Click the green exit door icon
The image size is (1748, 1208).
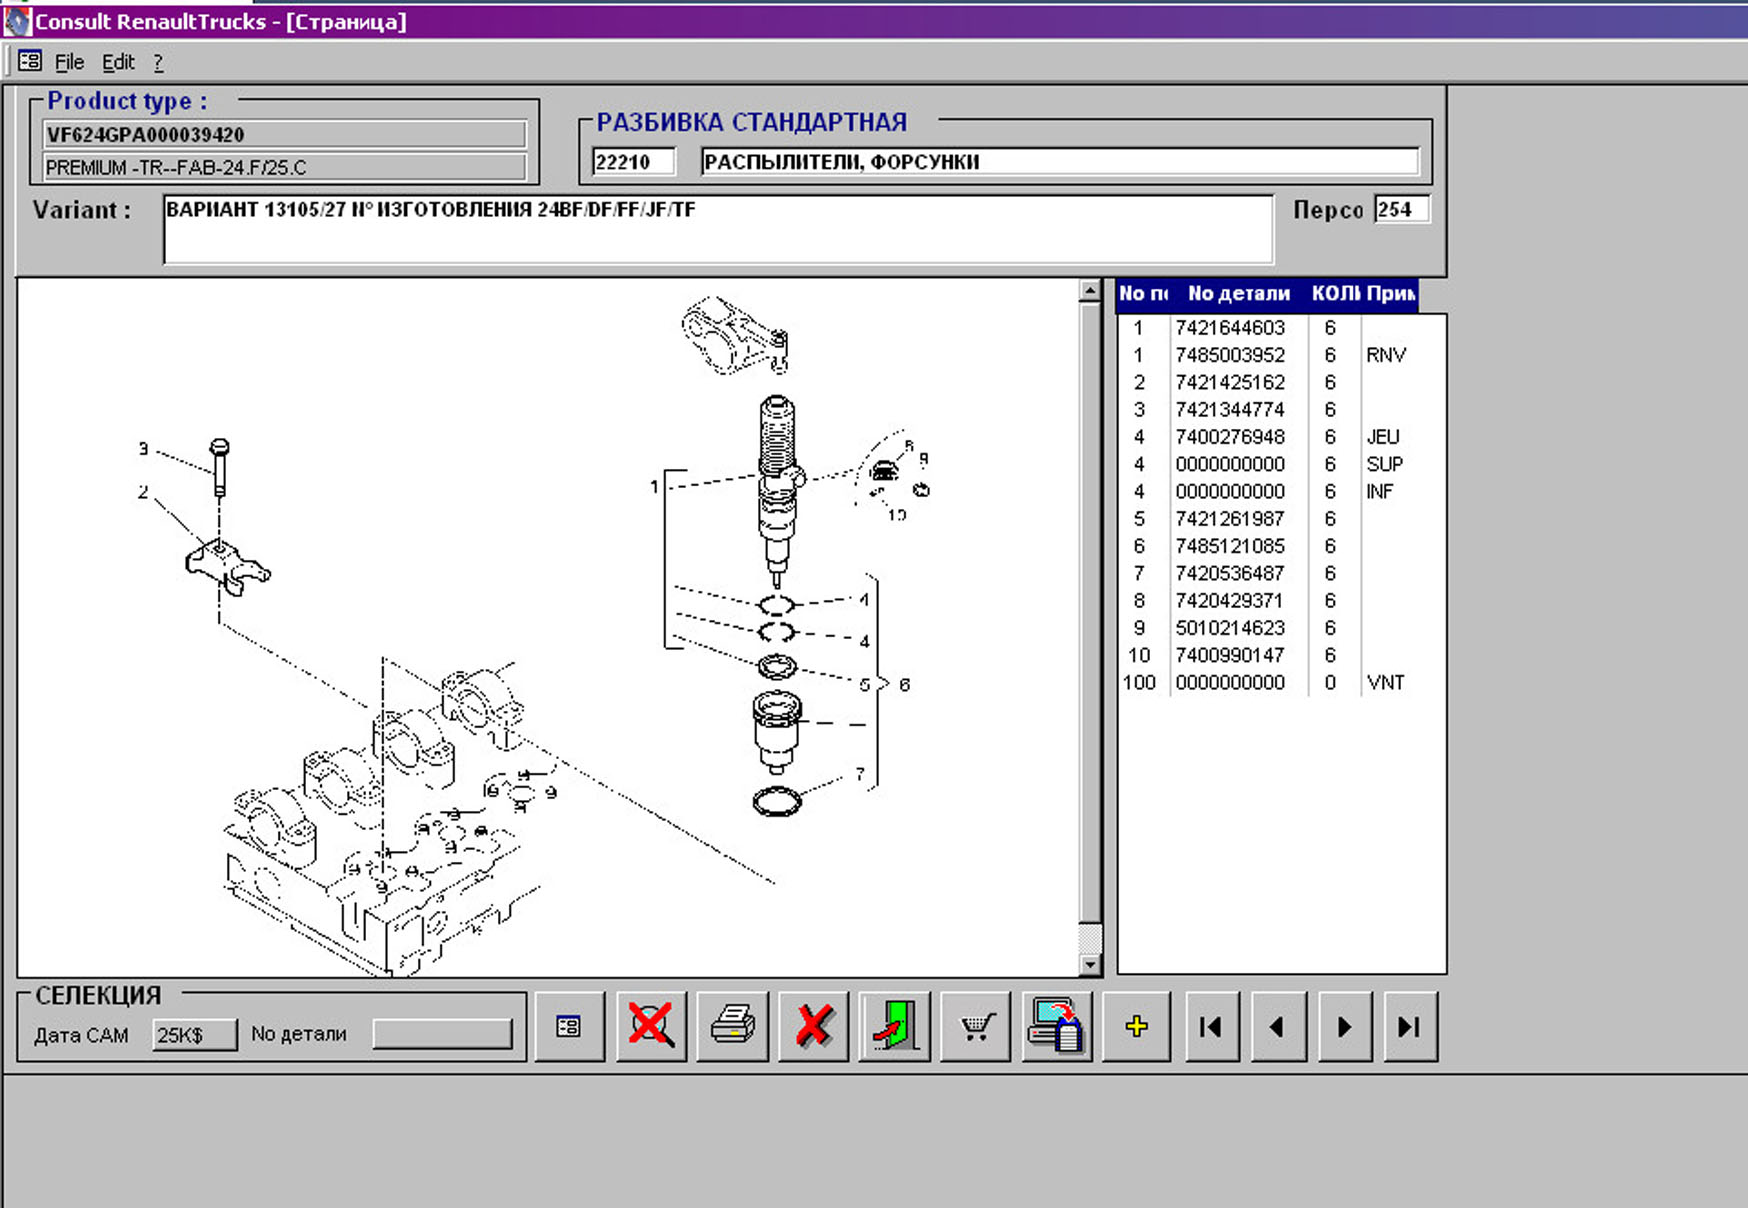pos(894,1027)
